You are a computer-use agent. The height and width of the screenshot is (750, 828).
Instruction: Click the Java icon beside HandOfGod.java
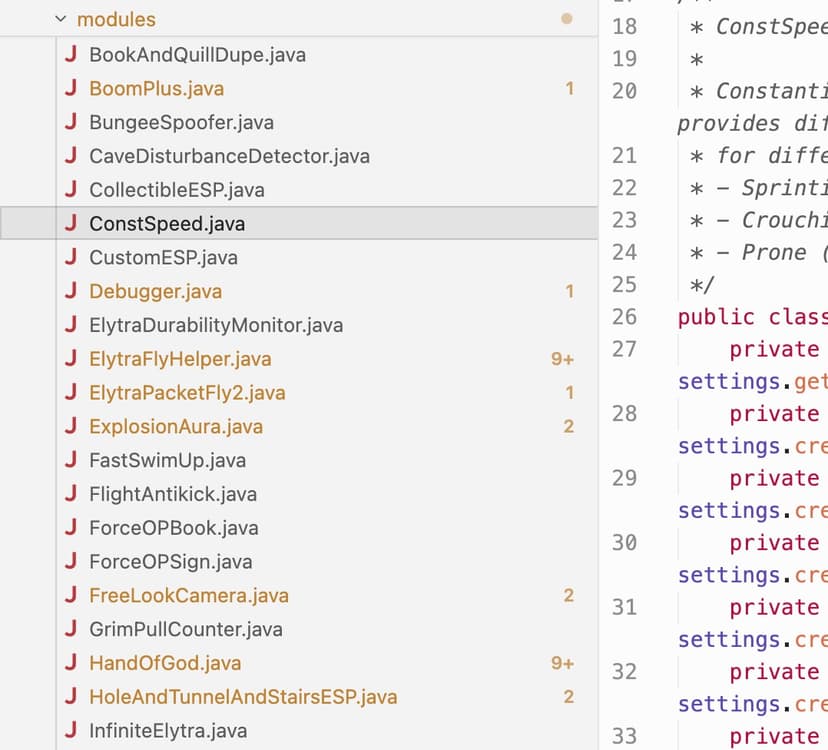tap(70, 663)
